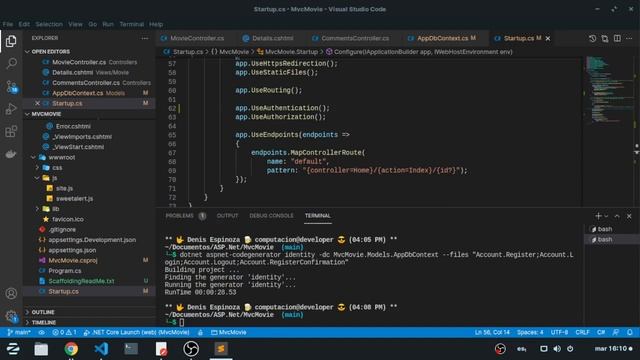Viewport: 640px width, 360px height.
Task: Open the Explorer view in activity bar
Action: click(11, 41)
